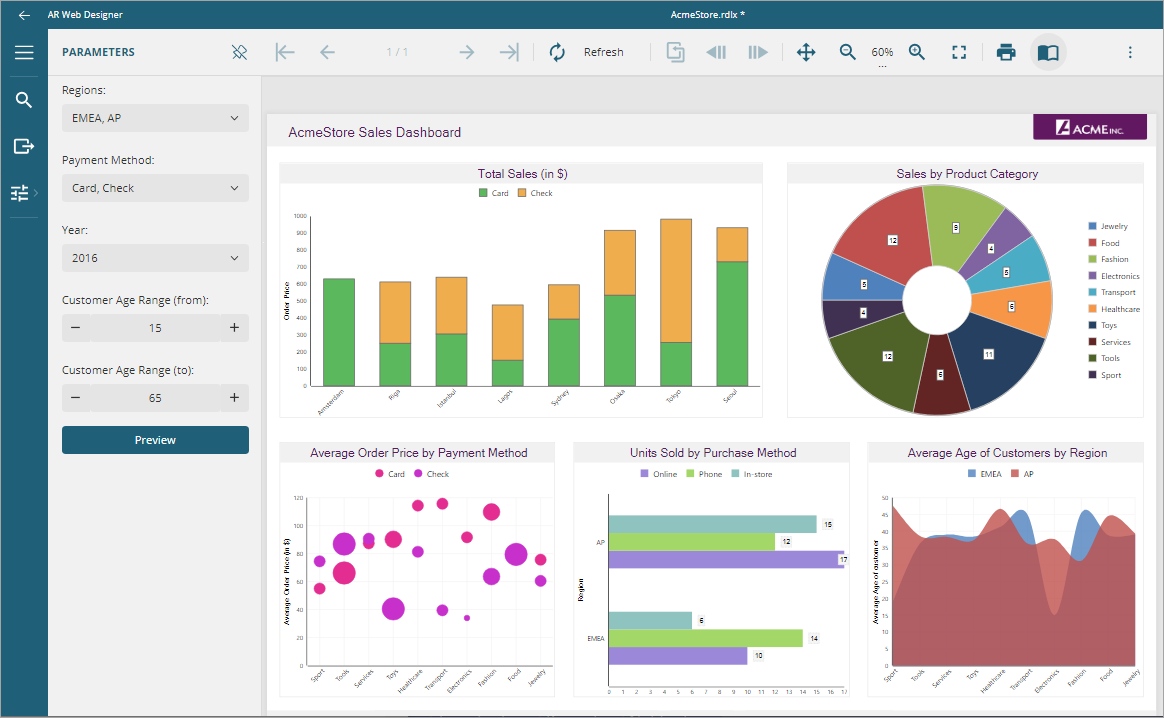Toggle full screen mode
The height and width of the screenshot is (718, 1164).
click(959, 52)
